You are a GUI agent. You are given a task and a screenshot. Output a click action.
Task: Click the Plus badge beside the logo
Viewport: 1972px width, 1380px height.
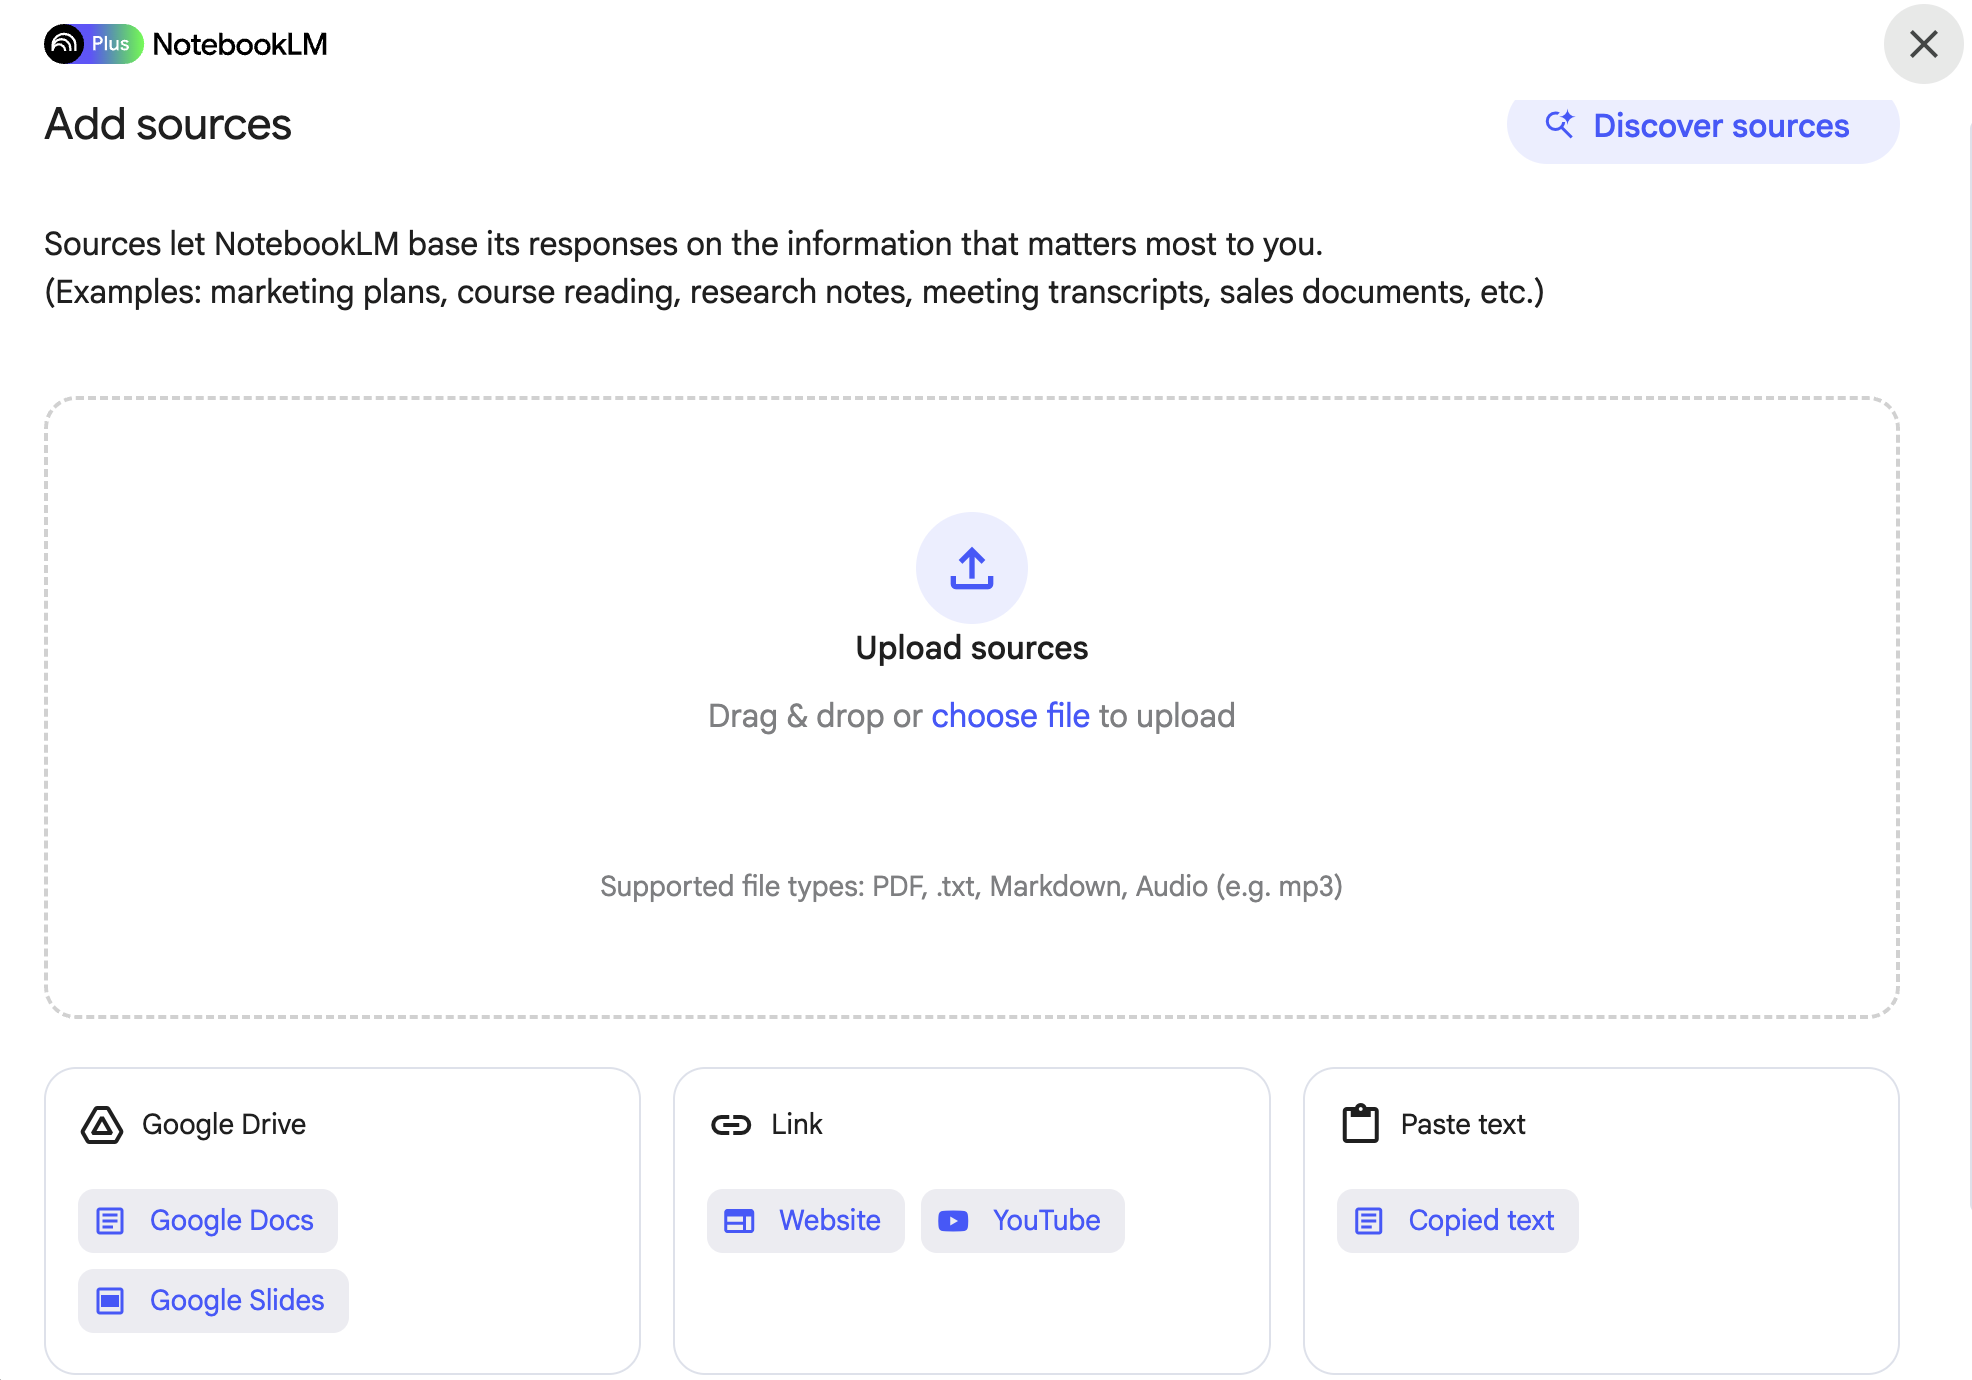click(x=111, y=44)
